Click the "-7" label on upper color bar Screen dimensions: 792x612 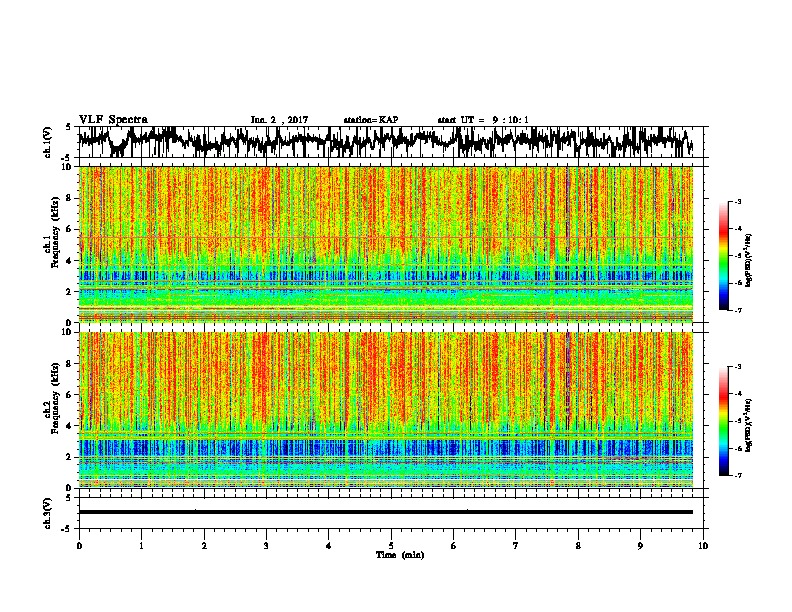738,310
